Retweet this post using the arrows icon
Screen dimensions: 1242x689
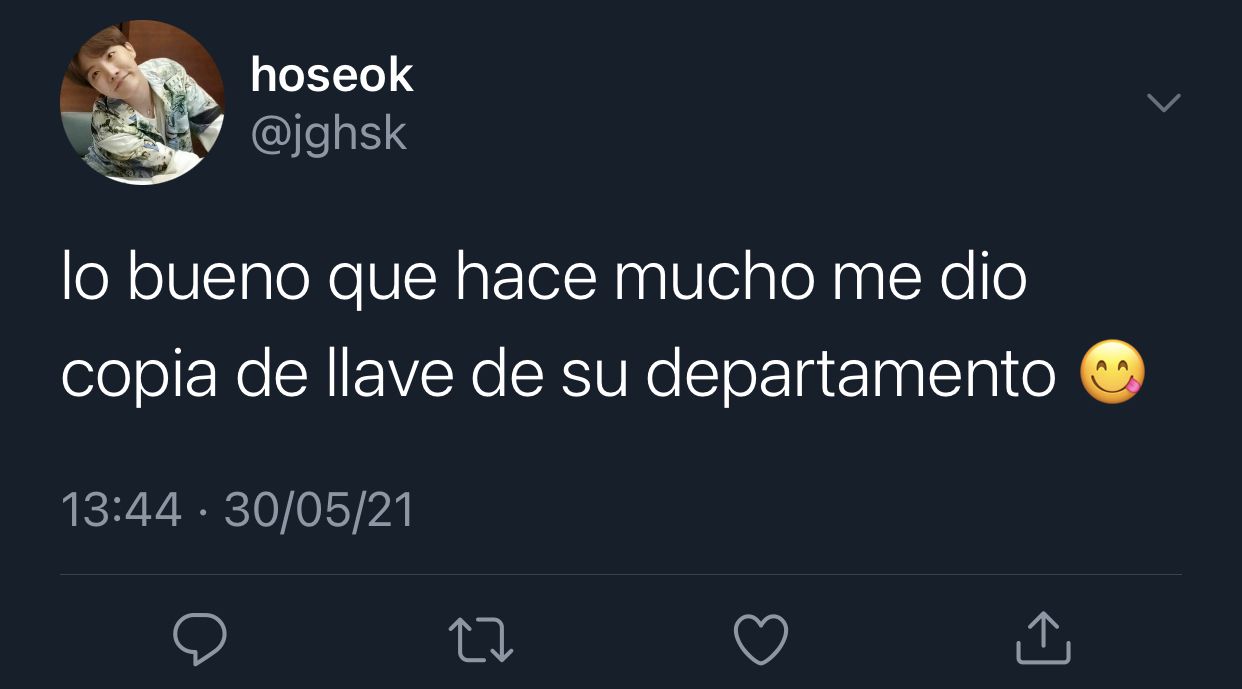481,640
